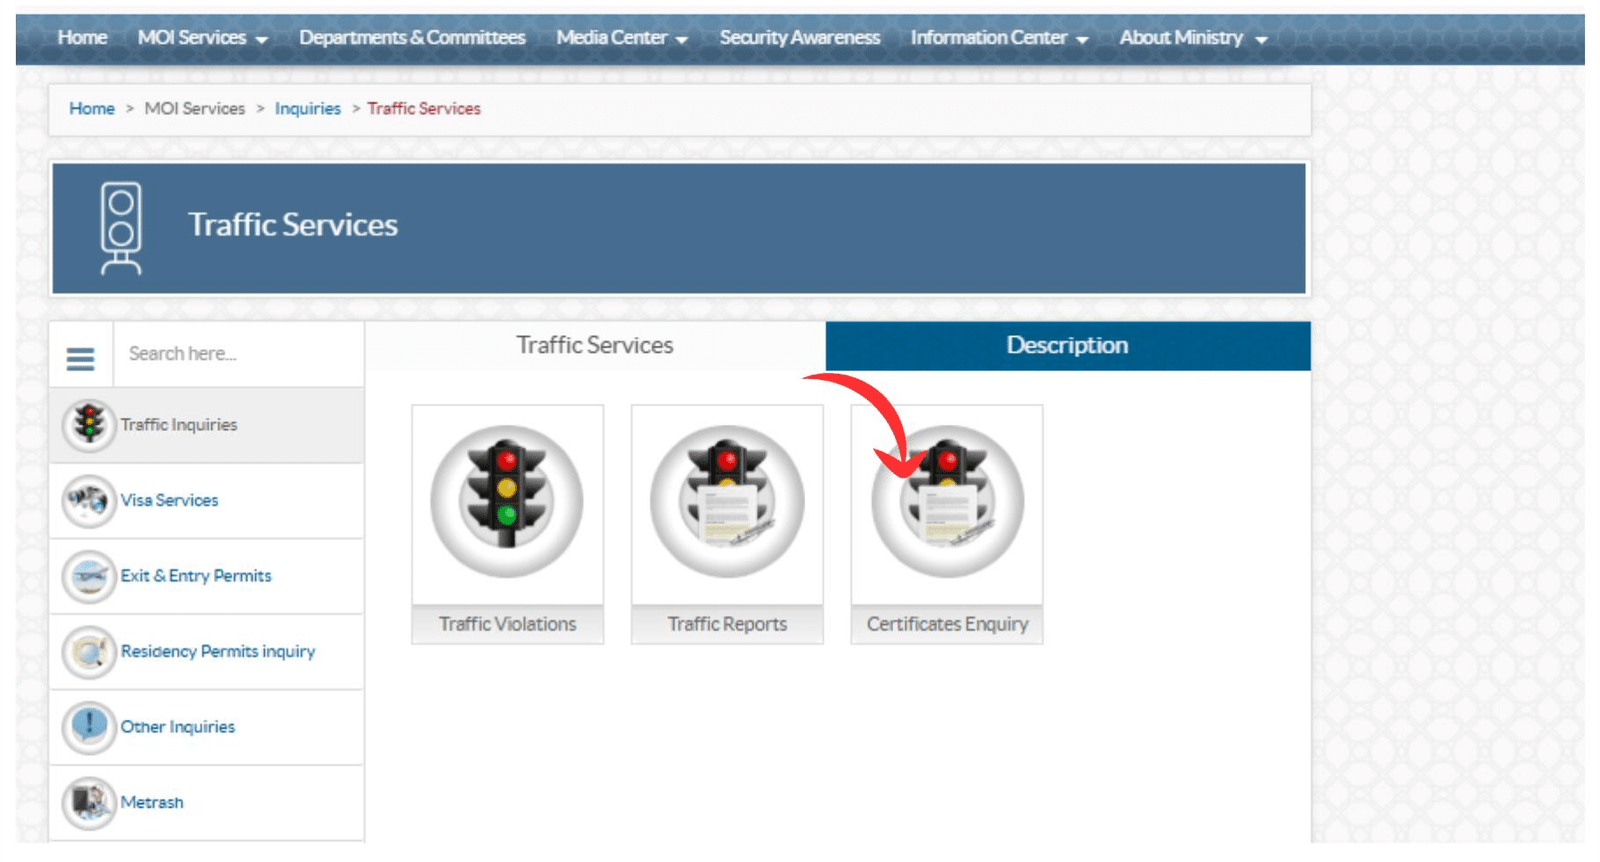Open the Certificates Enquiry tile icon

[947, 502]
